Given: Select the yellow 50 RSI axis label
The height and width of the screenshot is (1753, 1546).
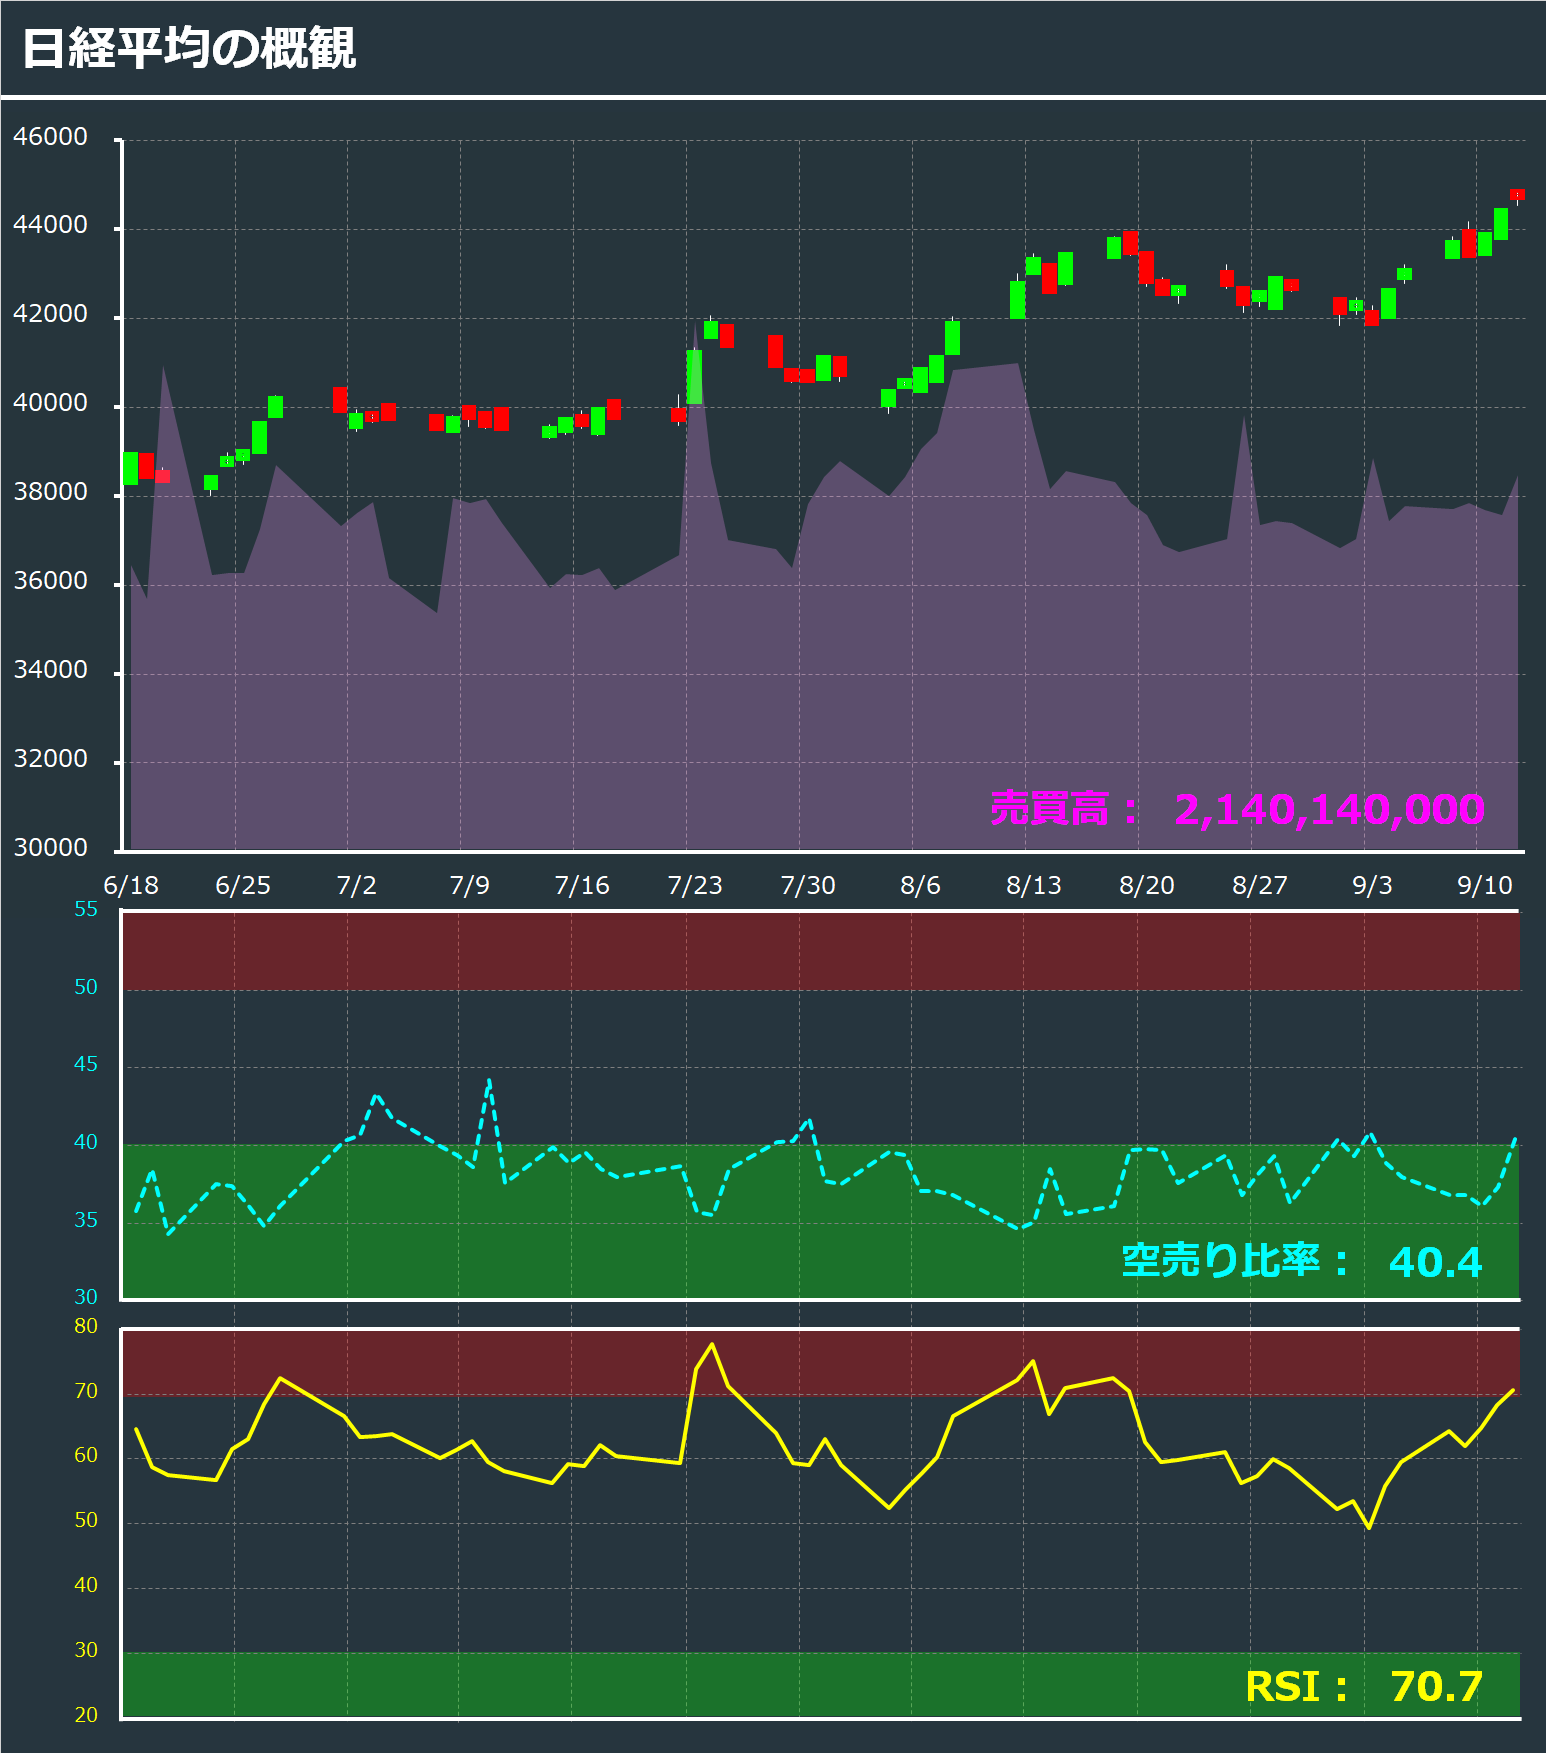Looking at the screenshot, I should coord(86,1520).
